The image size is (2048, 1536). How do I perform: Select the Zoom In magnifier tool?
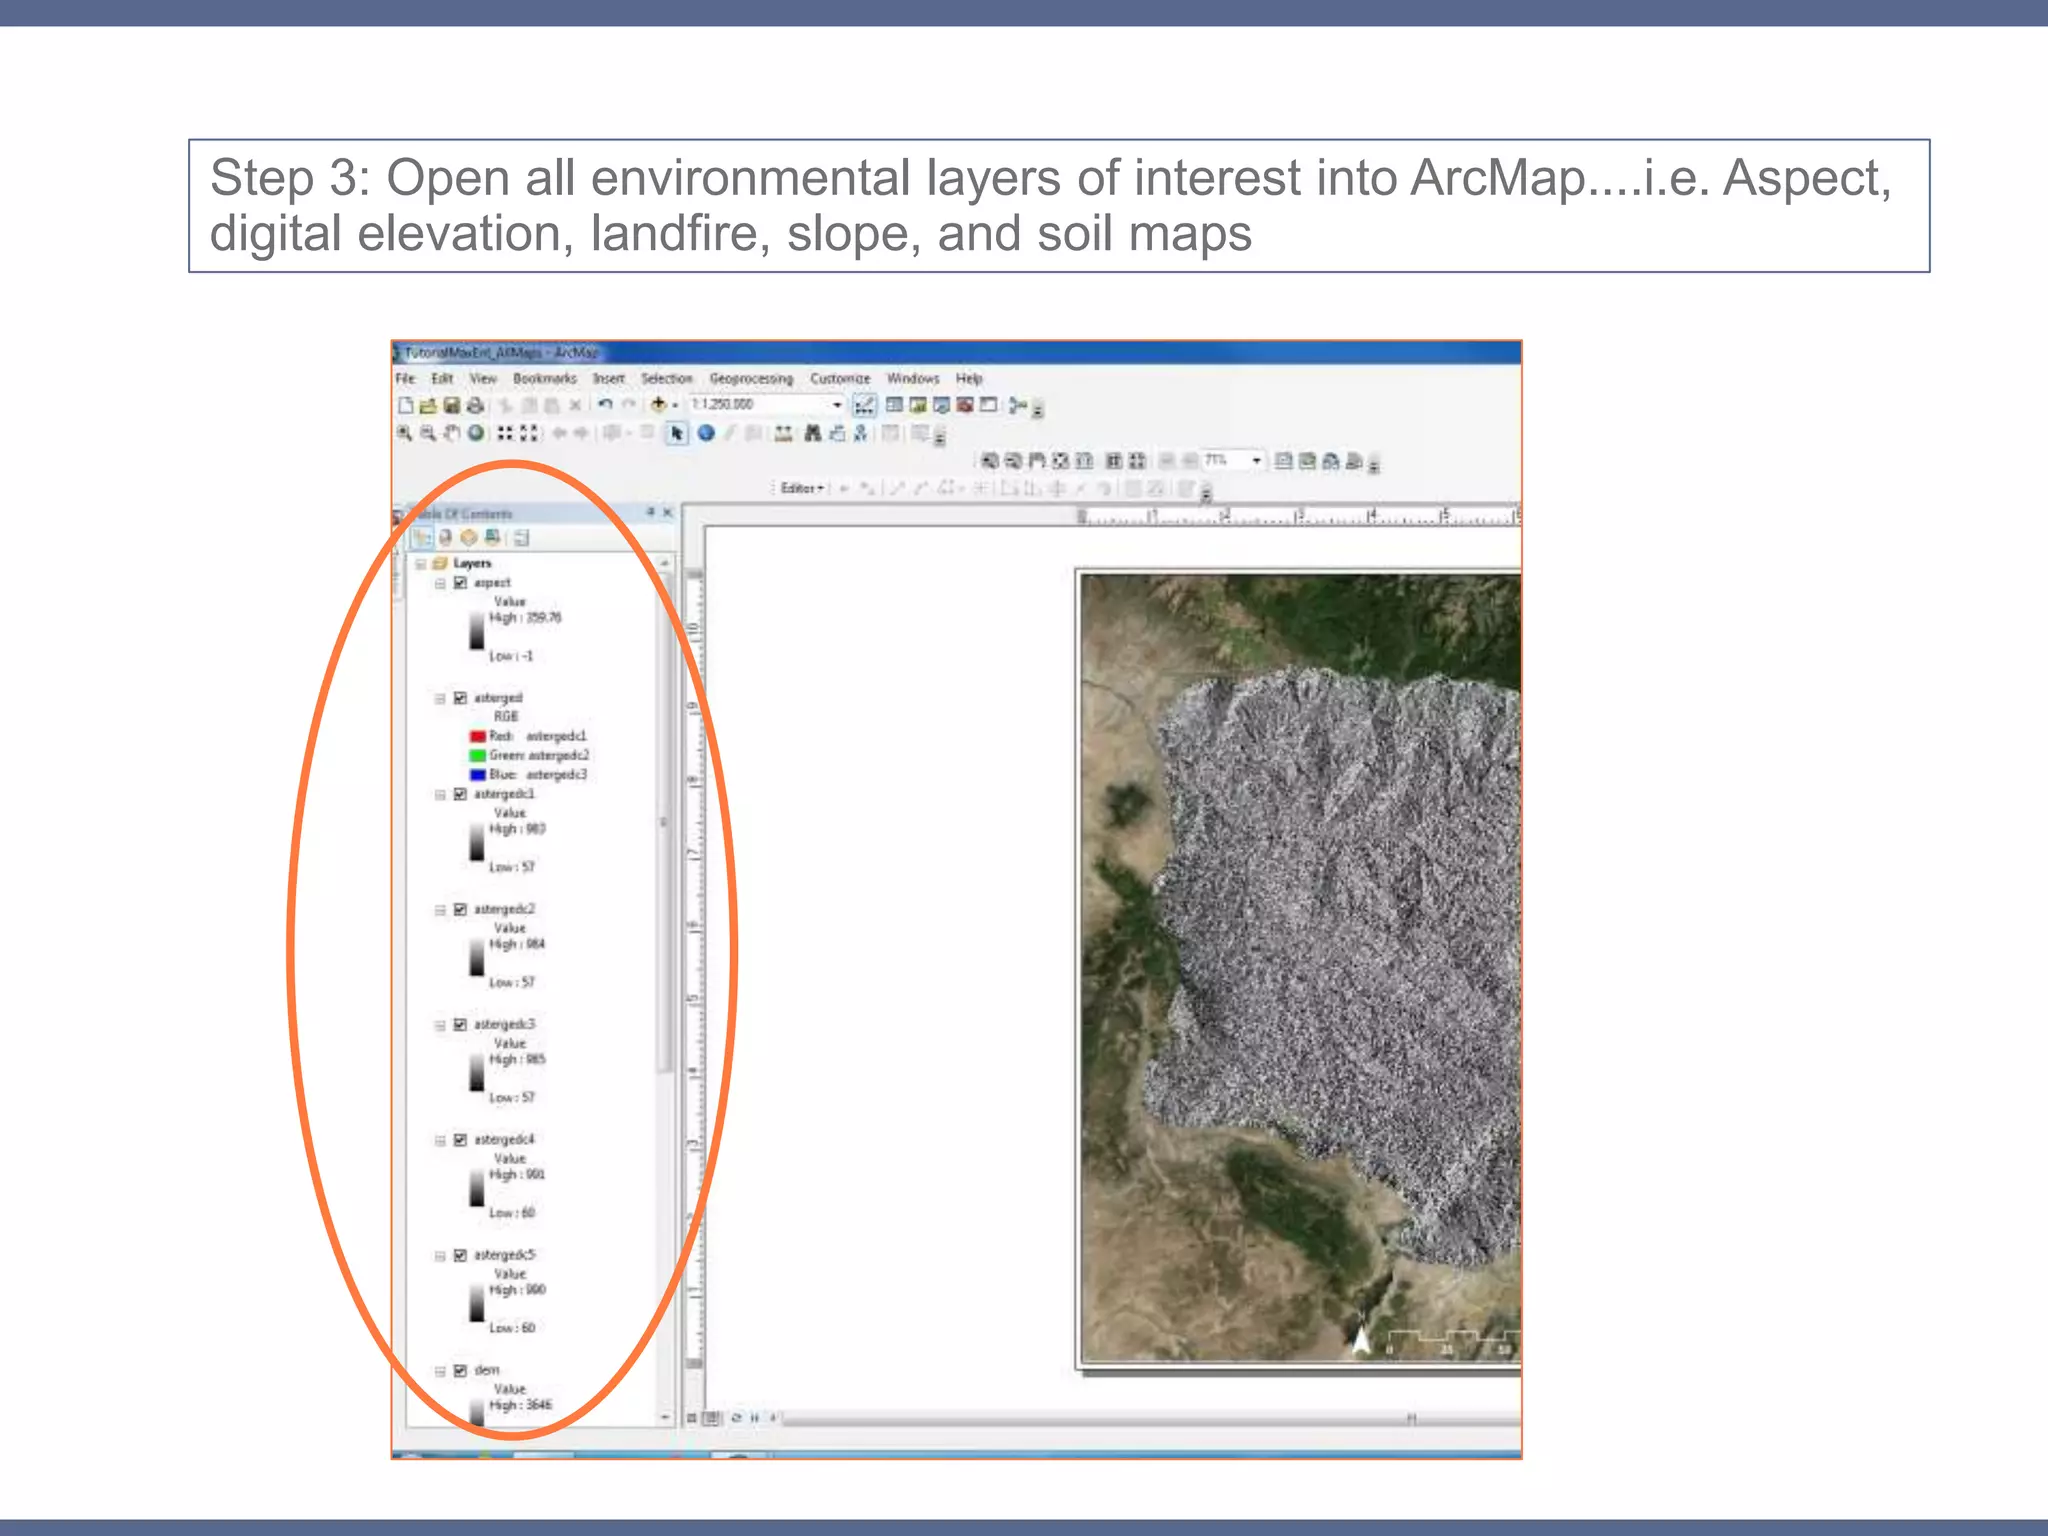[x=404, y=433]
